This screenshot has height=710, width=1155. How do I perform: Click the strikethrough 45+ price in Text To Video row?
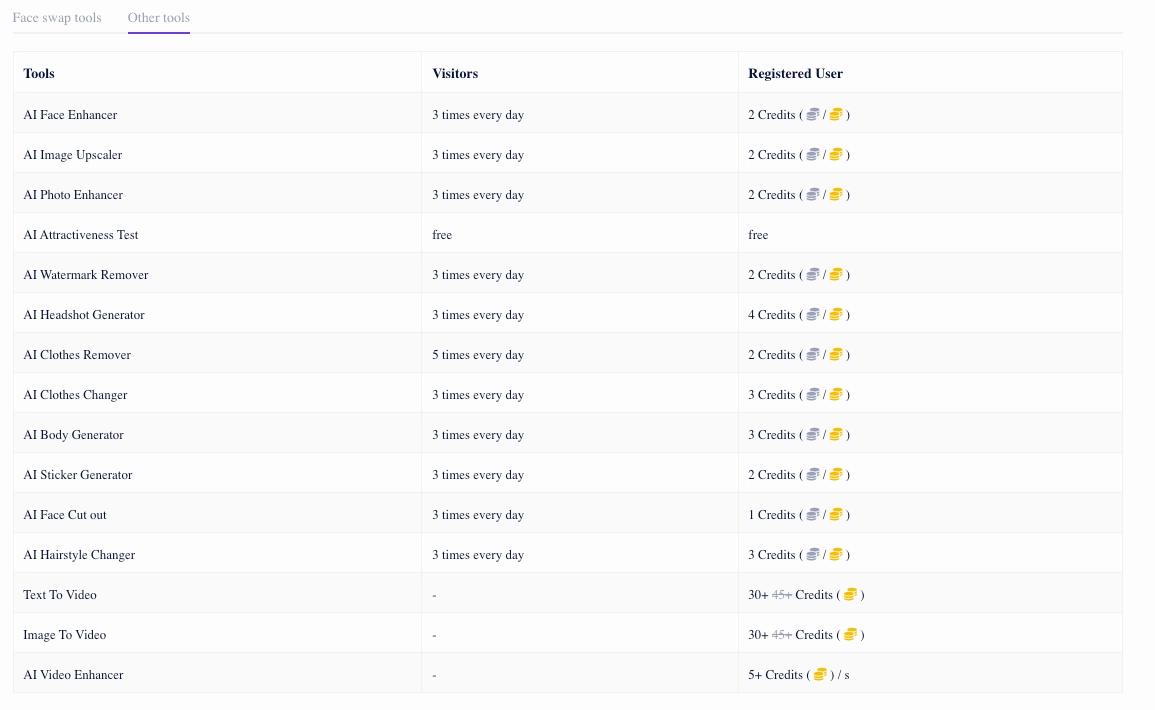tap(782, 595)
